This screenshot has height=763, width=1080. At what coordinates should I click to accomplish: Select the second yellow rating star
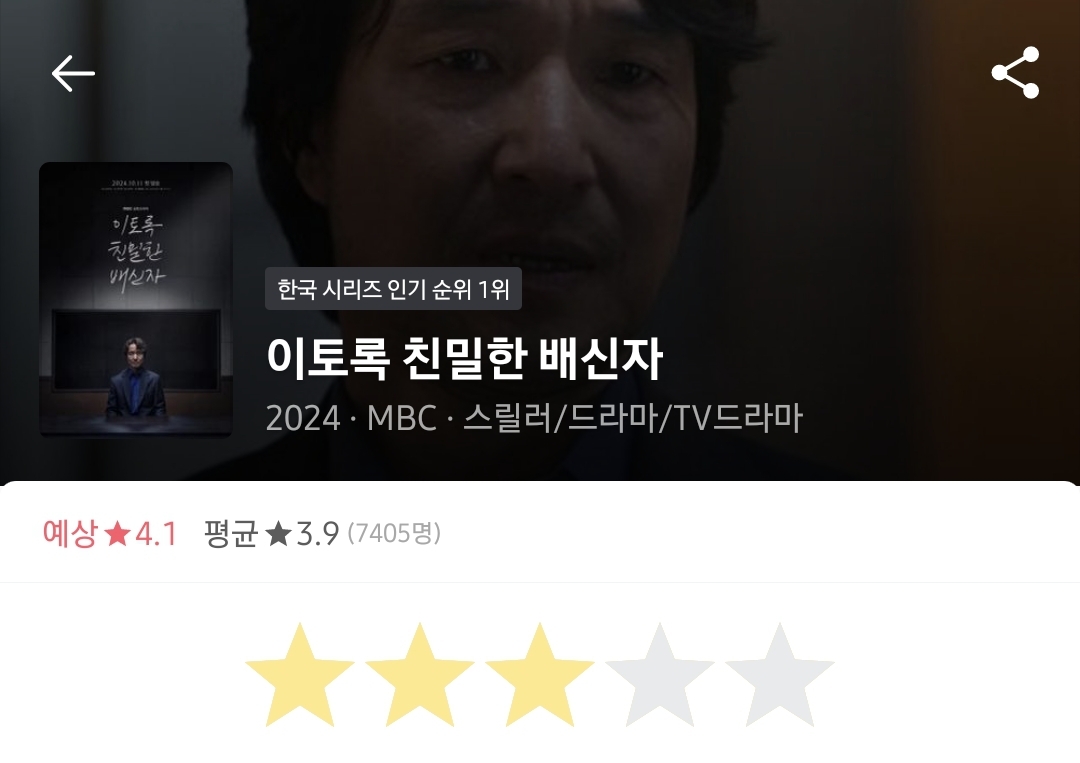(419, 675)
